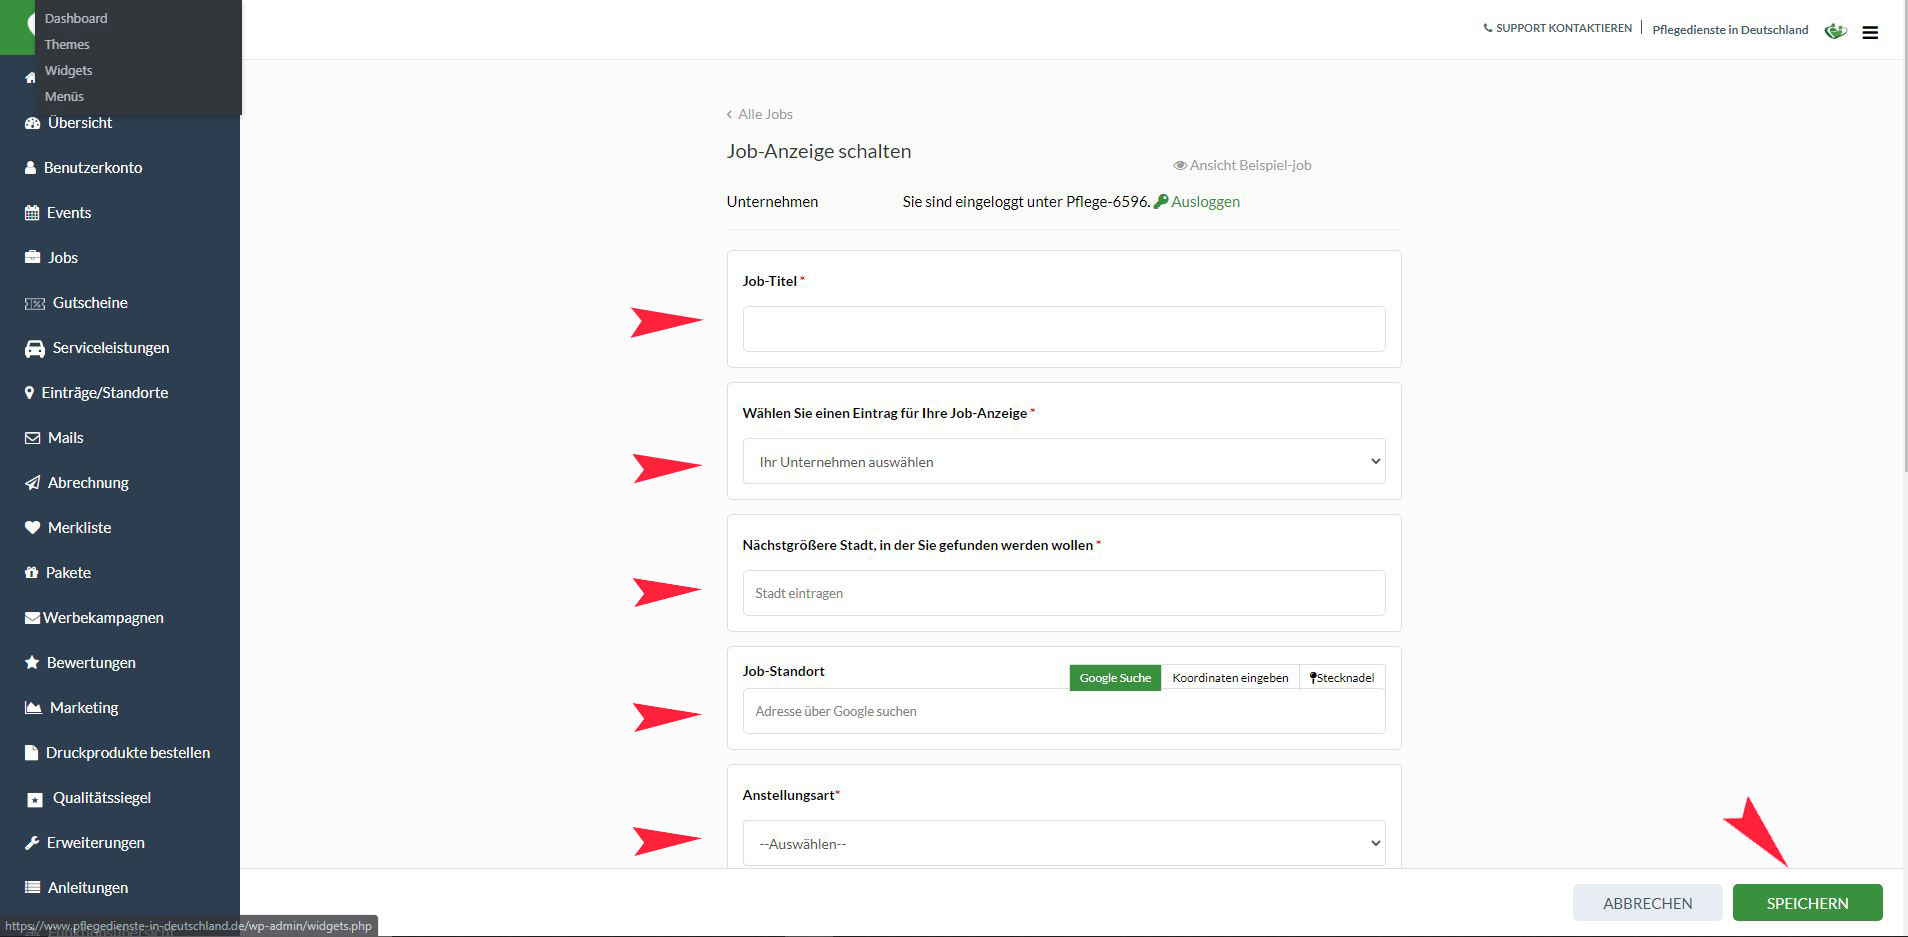Click the 'Sie sind eingeloggt unter Pflege-6596.' text
Image resolution: width=1908 pixels, height=937 pixels.
(x=1026, y=202)
